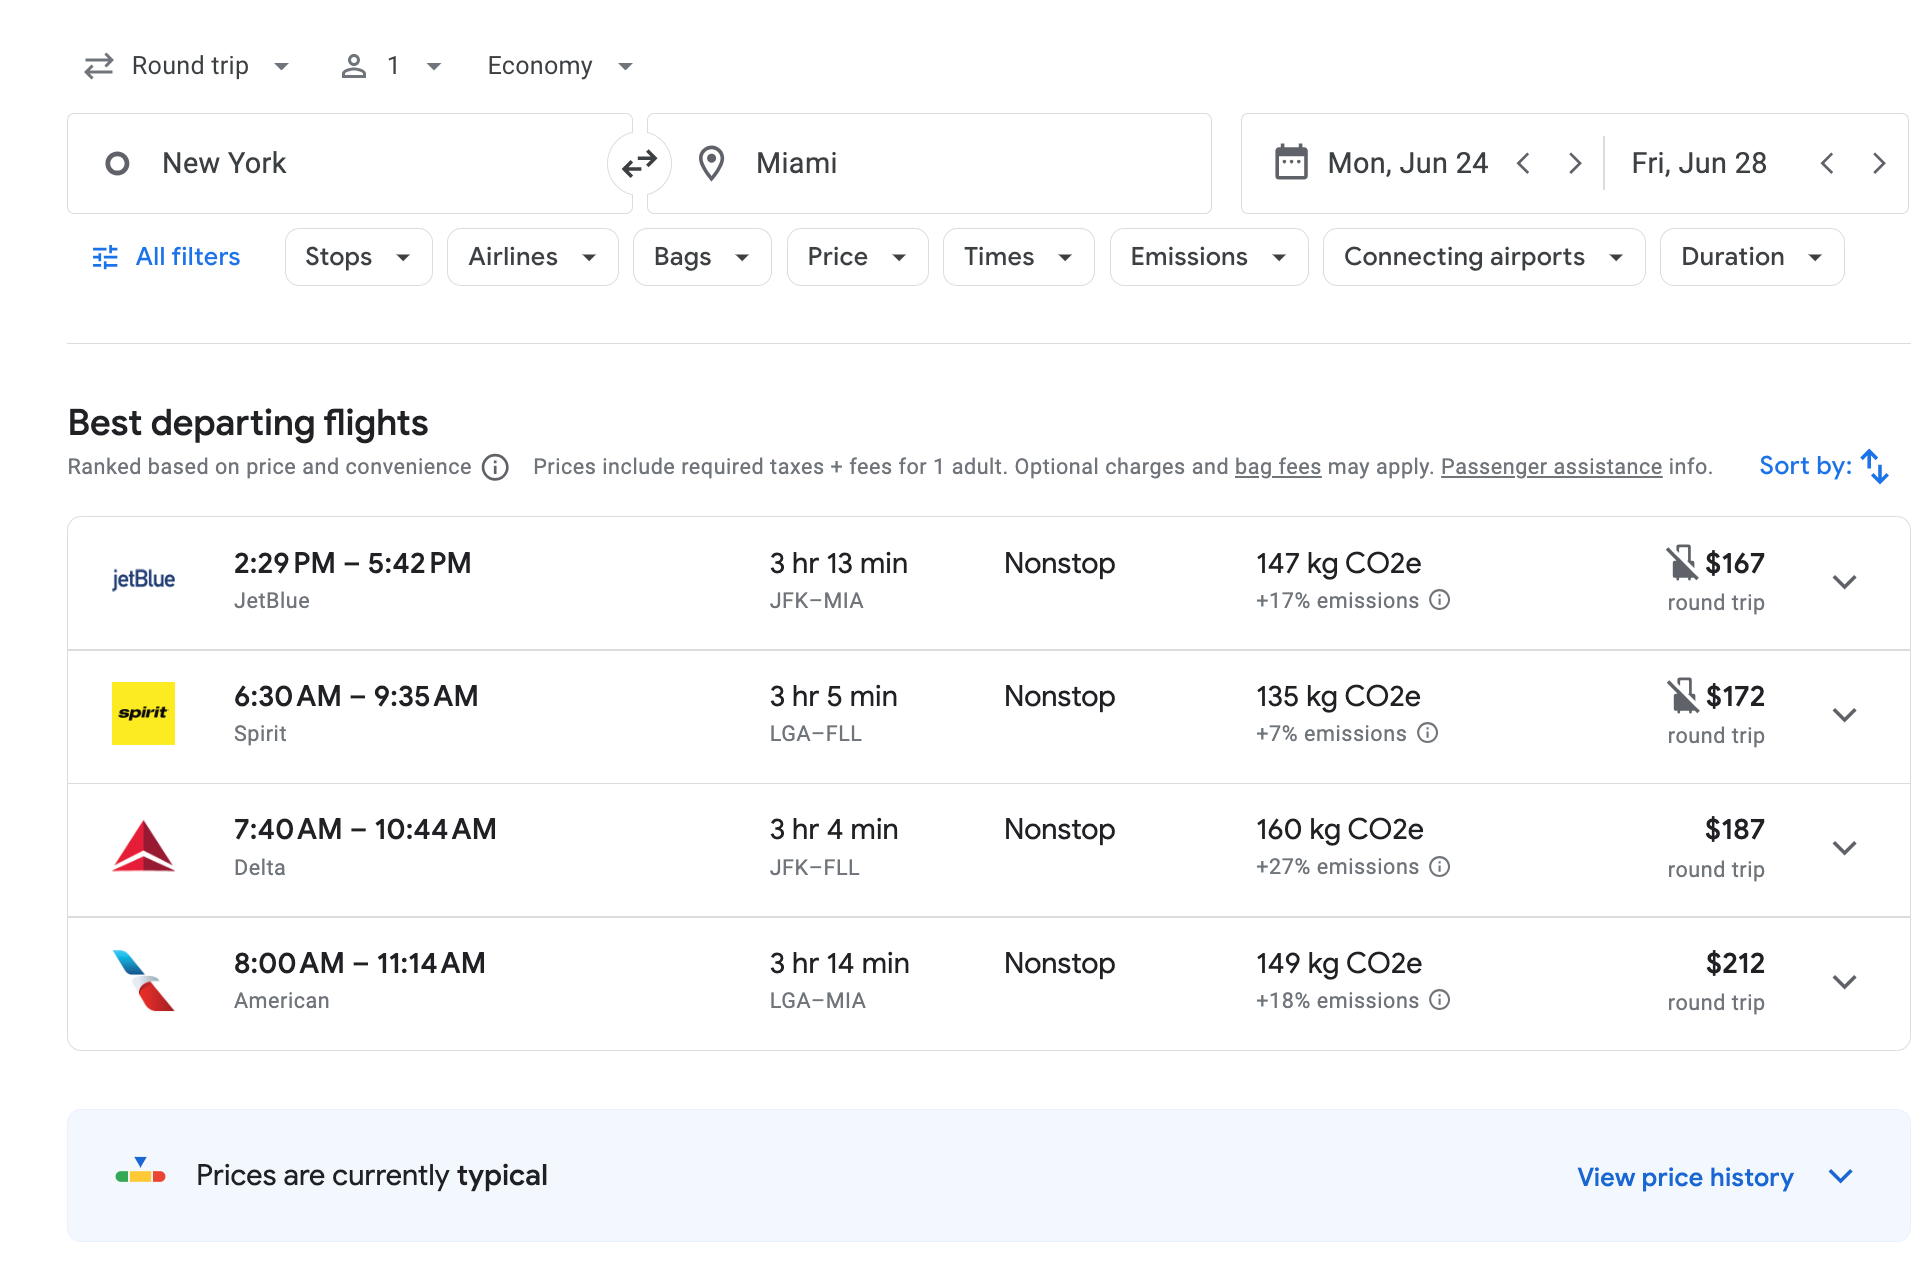This screenshot has width=1930, height=1276.
Task: Click emissions info icon for JetBlue flight
Action: (x=1439, y=600)
